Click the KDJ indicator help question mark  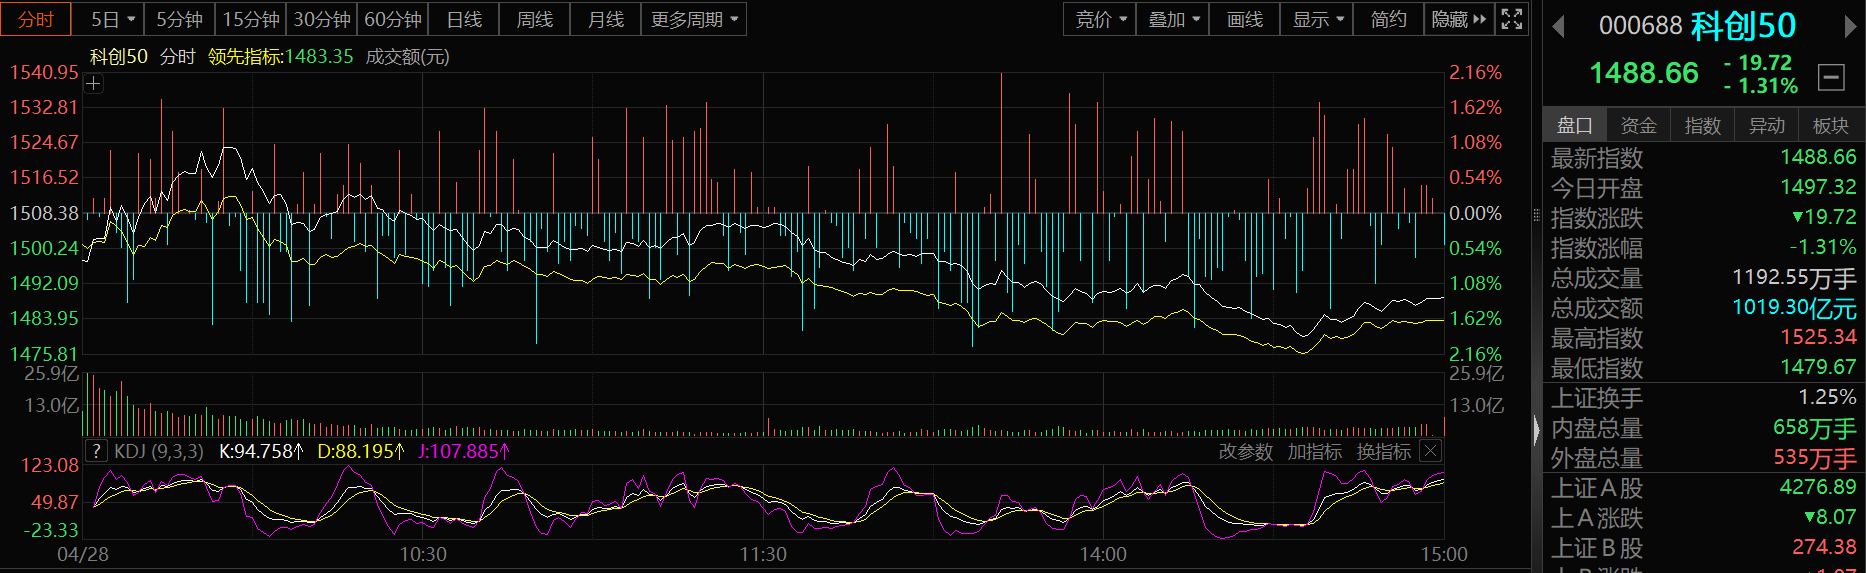pos(96,451)
